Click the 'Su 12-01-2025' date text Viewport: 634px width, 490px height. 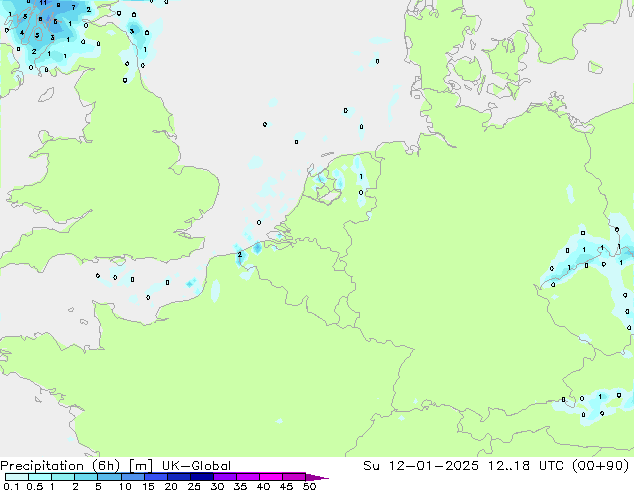(421, 466)
